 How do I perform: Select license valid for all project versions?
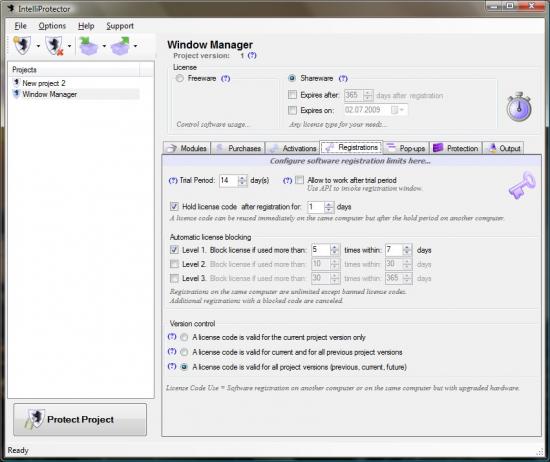[x=184, y=367]
